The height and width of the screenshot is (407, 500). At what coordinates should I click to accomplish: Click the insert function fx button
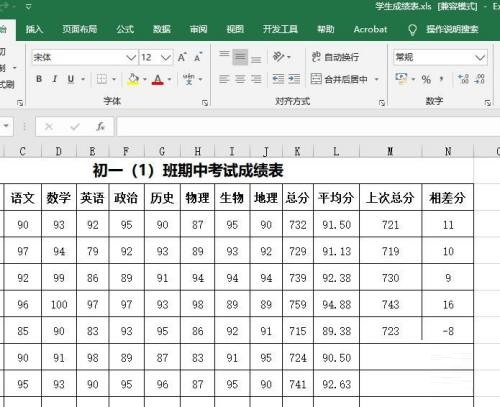pyautogui.click(x=100, y=126)
